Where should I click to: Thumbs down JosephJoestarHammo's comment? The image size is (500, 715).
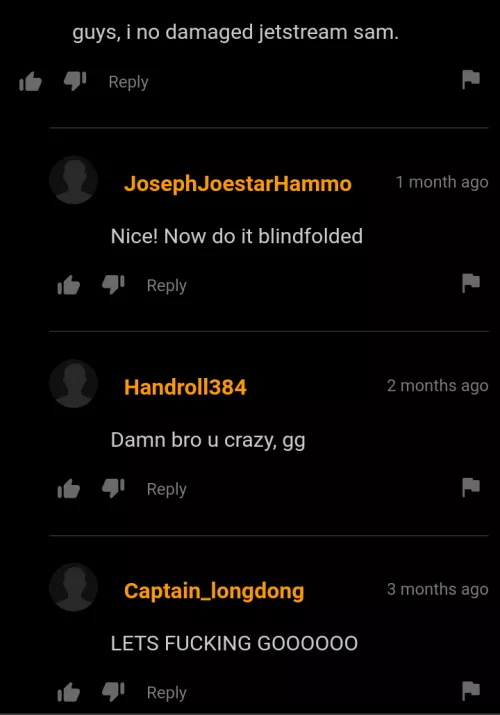(113, 285)
